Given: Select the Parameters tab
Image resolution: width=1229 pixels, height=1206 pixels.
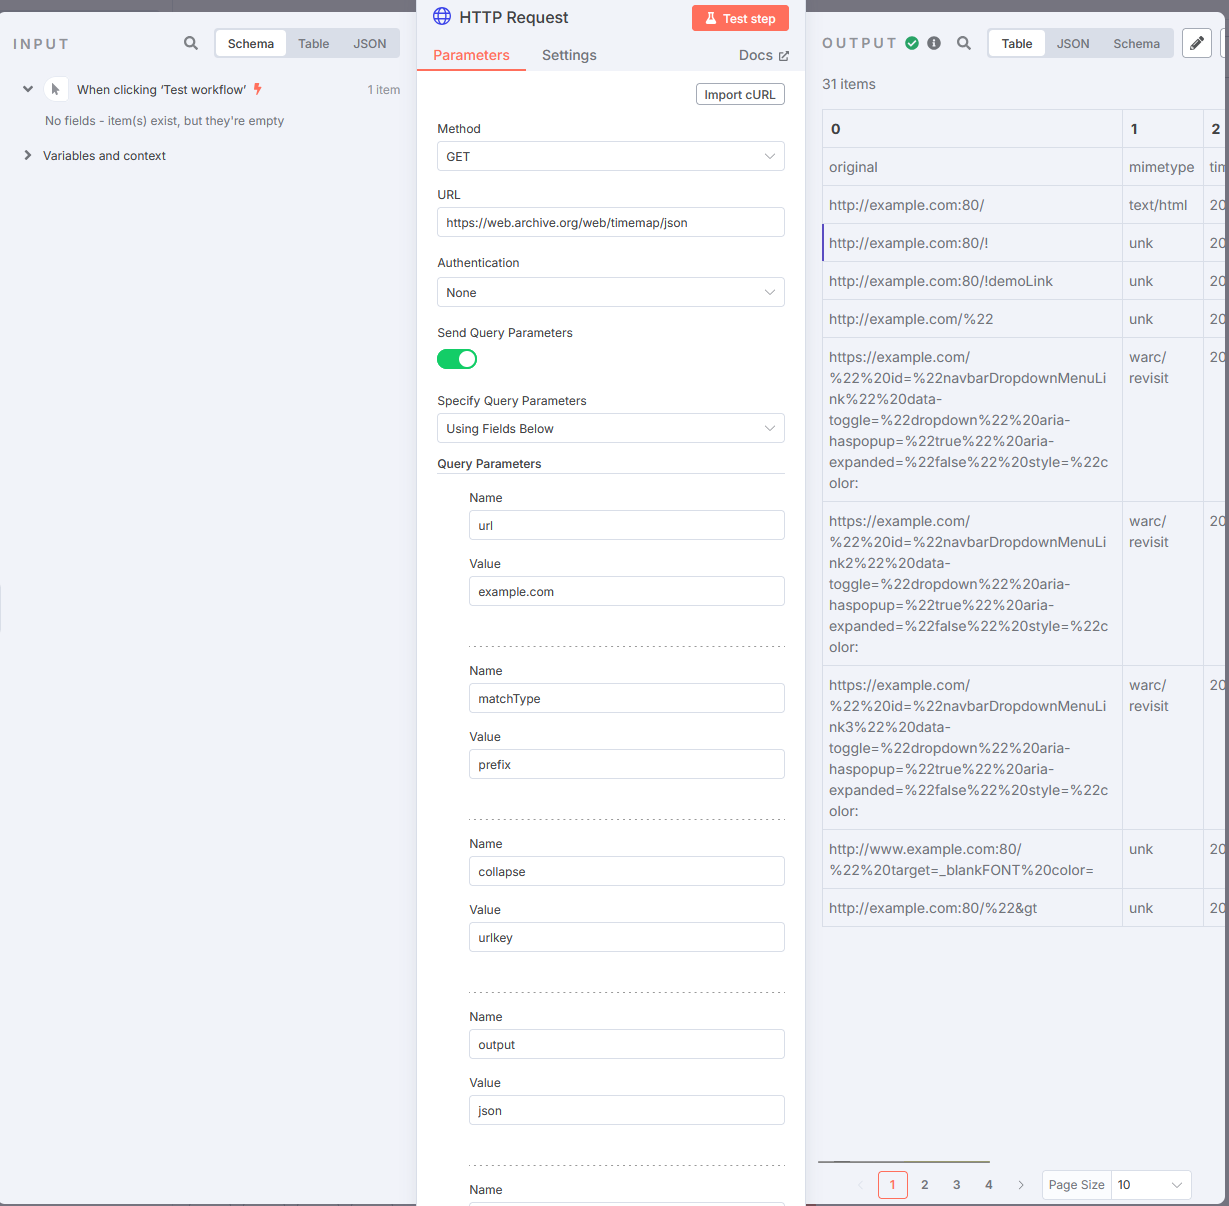Looking at the screenshot, I should [471, 55].
